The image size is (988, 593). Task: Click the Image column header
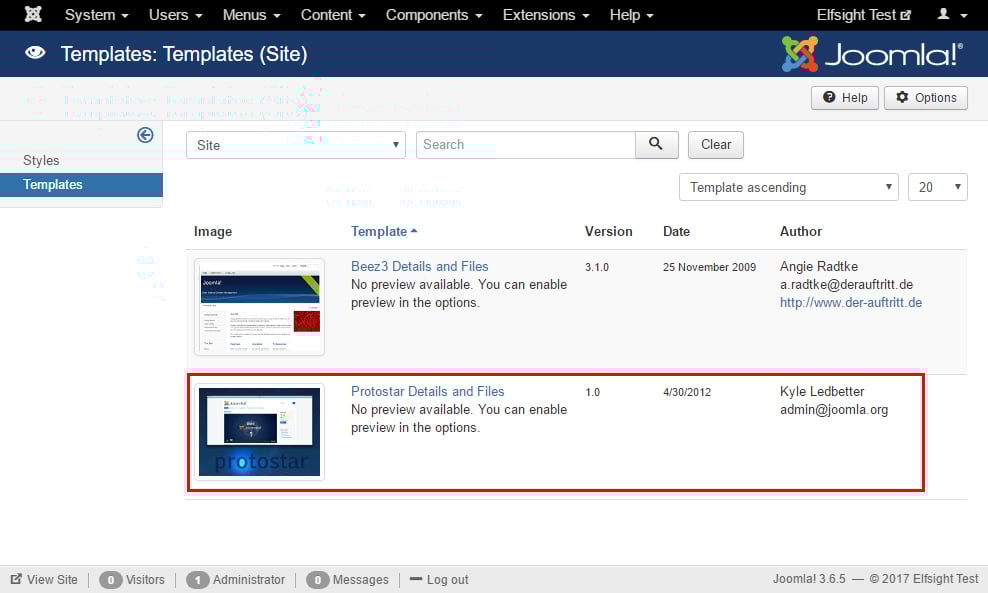point(213,231)
